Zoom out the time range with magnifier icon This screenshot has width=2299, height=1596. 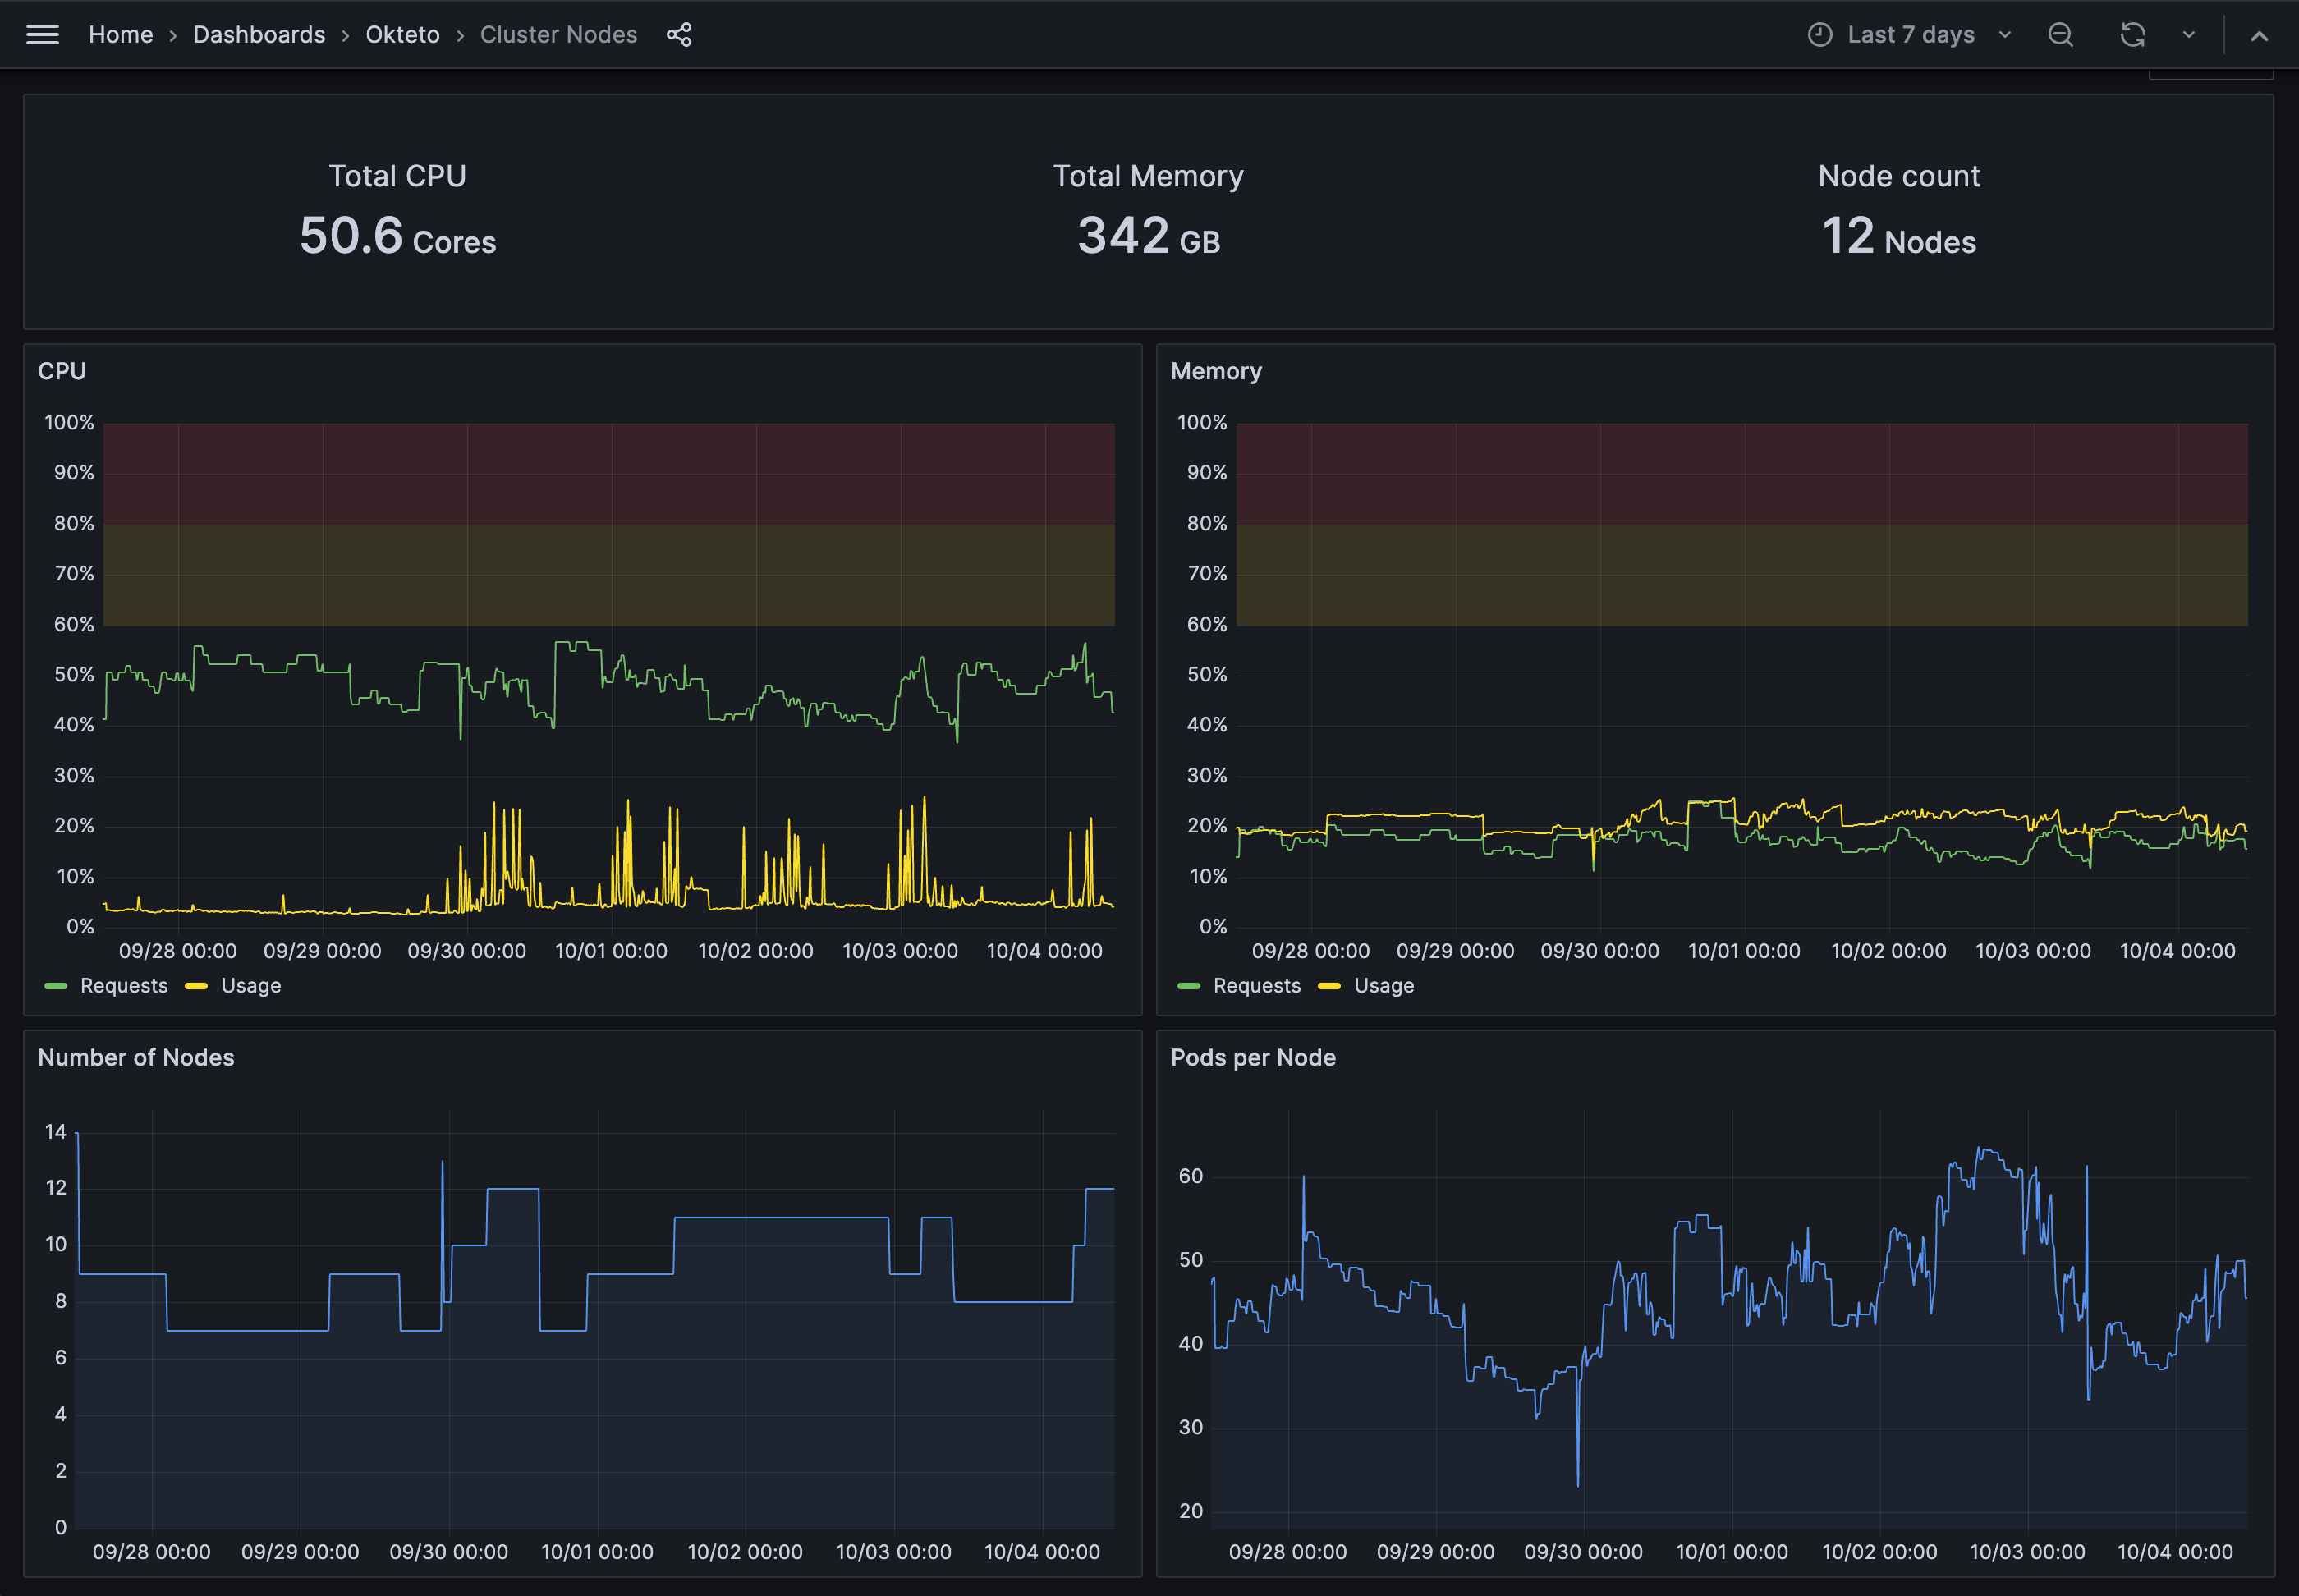[2061, 34]
